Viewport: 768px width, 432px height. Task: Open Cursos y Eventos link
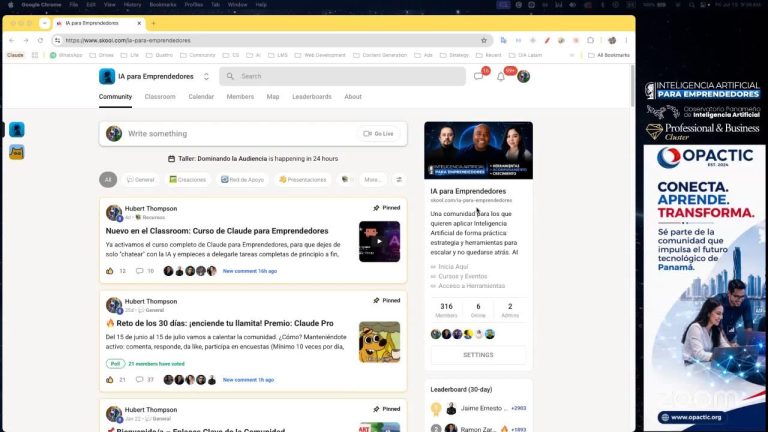(462, 276)
